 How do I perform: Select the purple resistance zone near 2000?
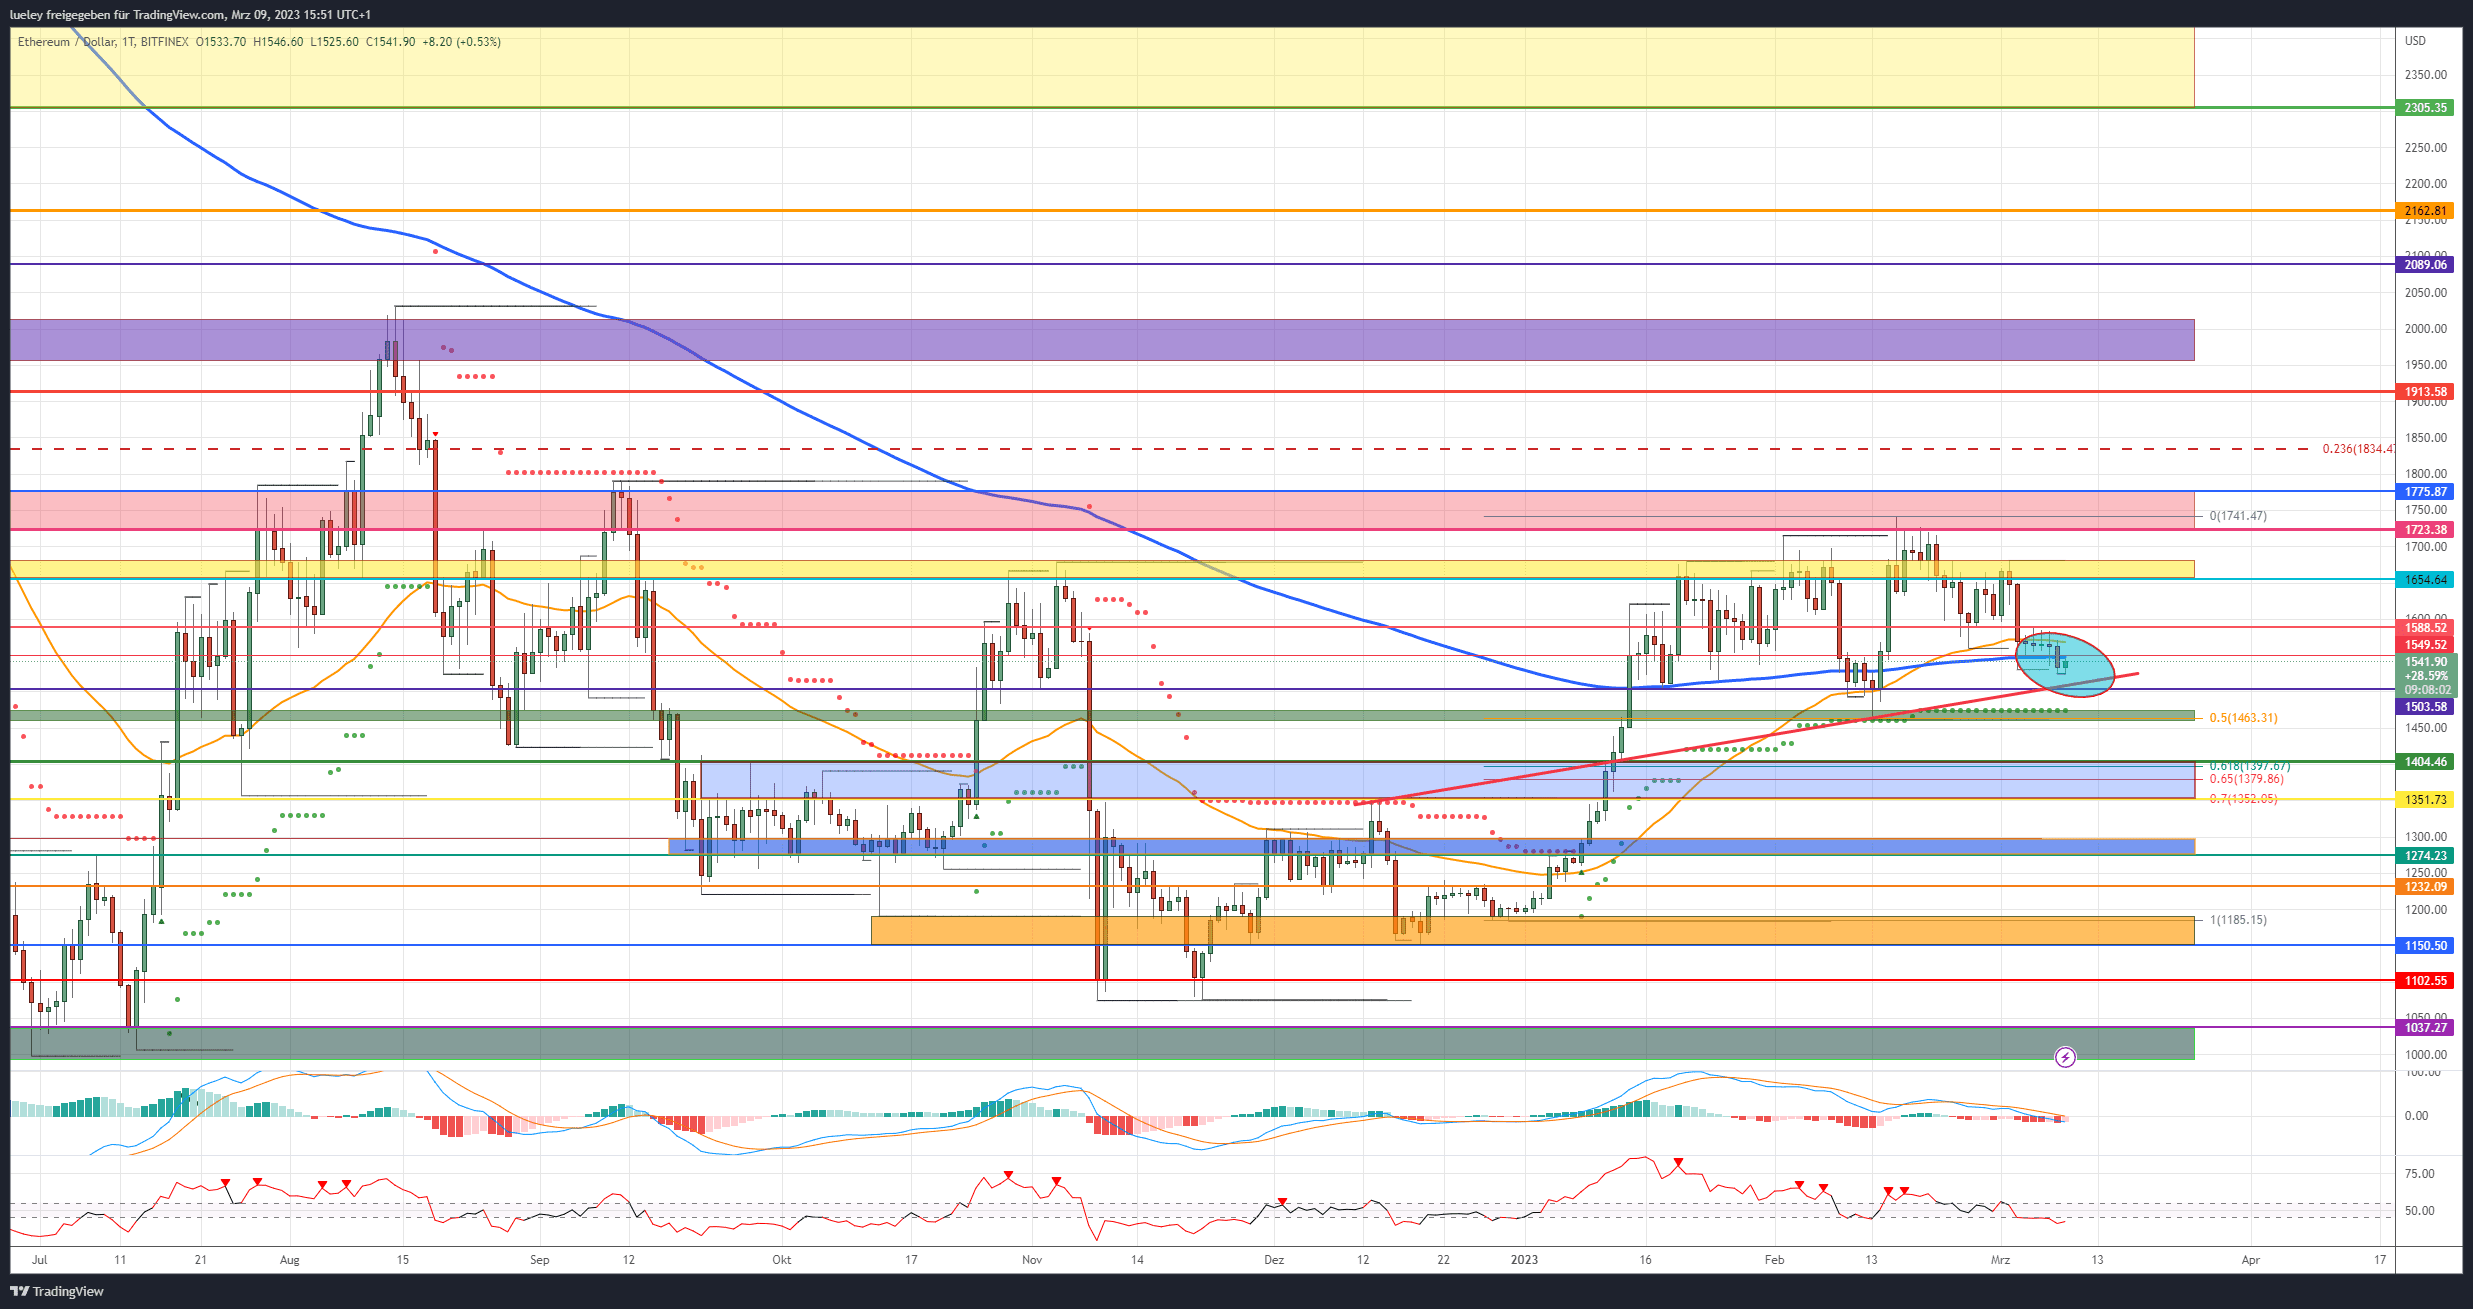[x=1102, y=340]
